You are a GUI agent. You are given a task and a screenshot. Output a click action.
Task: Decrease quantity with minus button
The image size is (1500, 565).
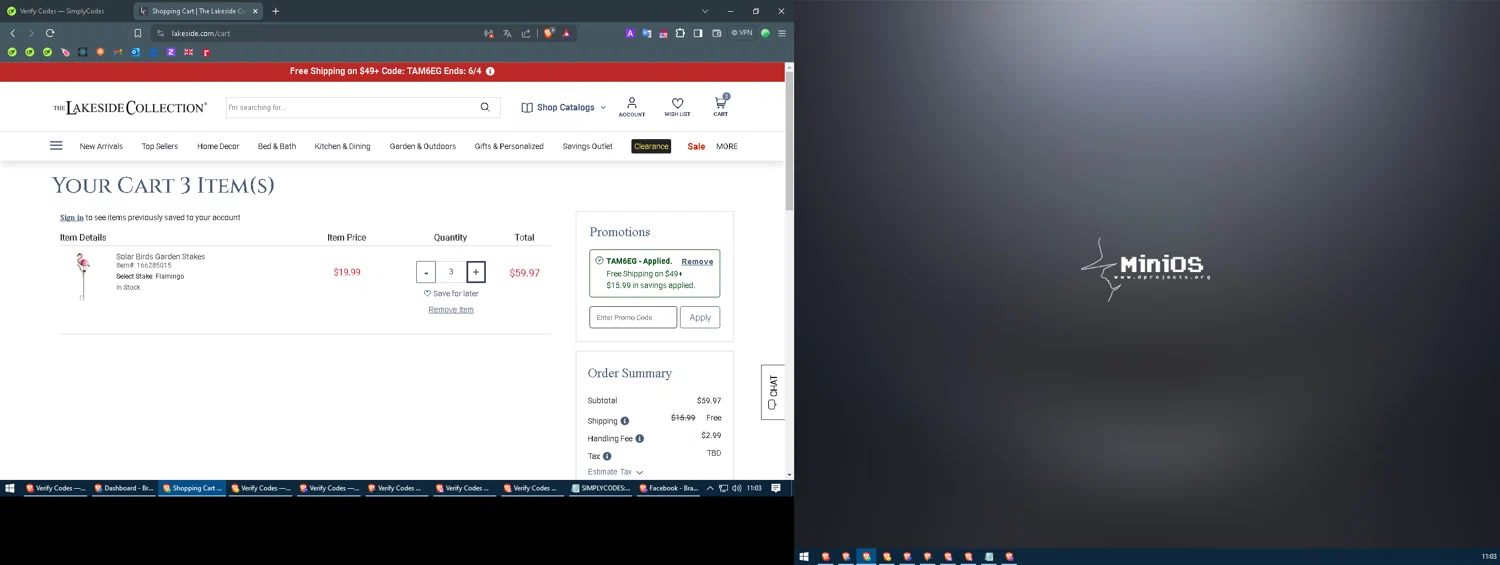(426, 272)
